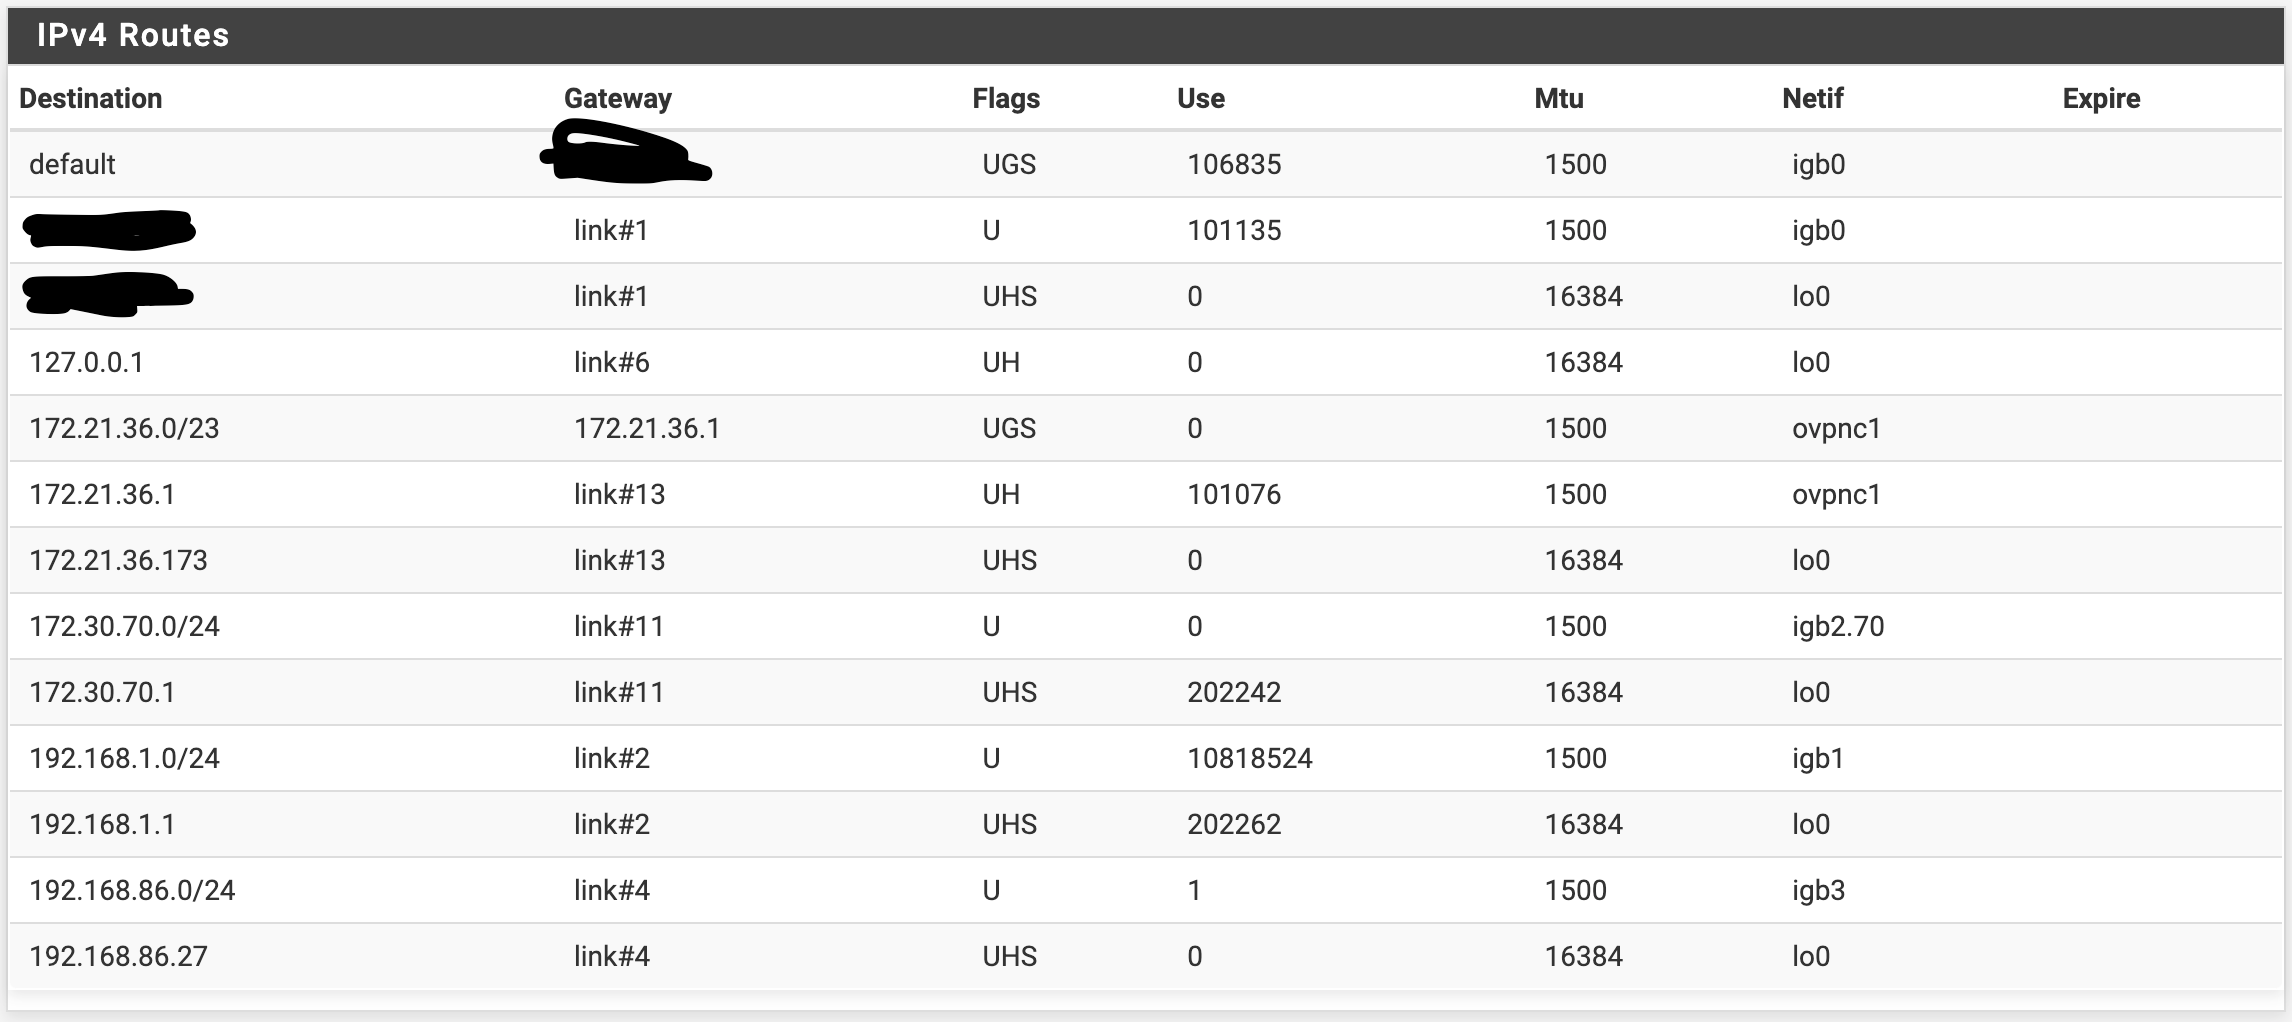Click the Flags column header
Image resolution: width=2292 pixels, height=1022 pixels.
[1006, 98]
